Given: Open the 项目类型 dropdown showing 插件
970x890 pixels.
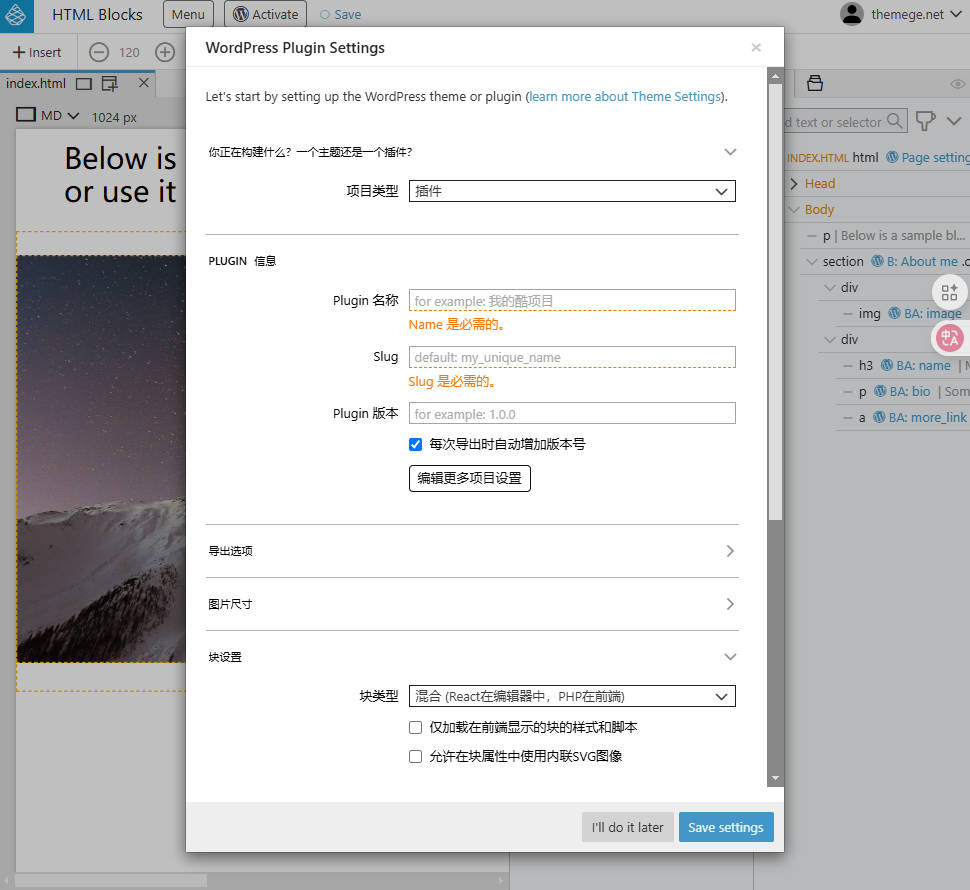Looking at the screenshot, I should coord(572,191).
